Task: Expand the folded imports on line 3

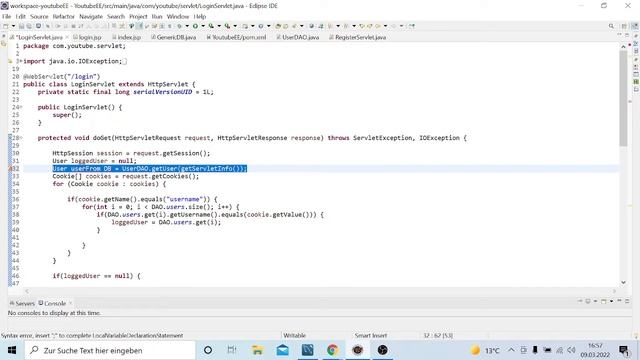Action: [x=20, y=61]
